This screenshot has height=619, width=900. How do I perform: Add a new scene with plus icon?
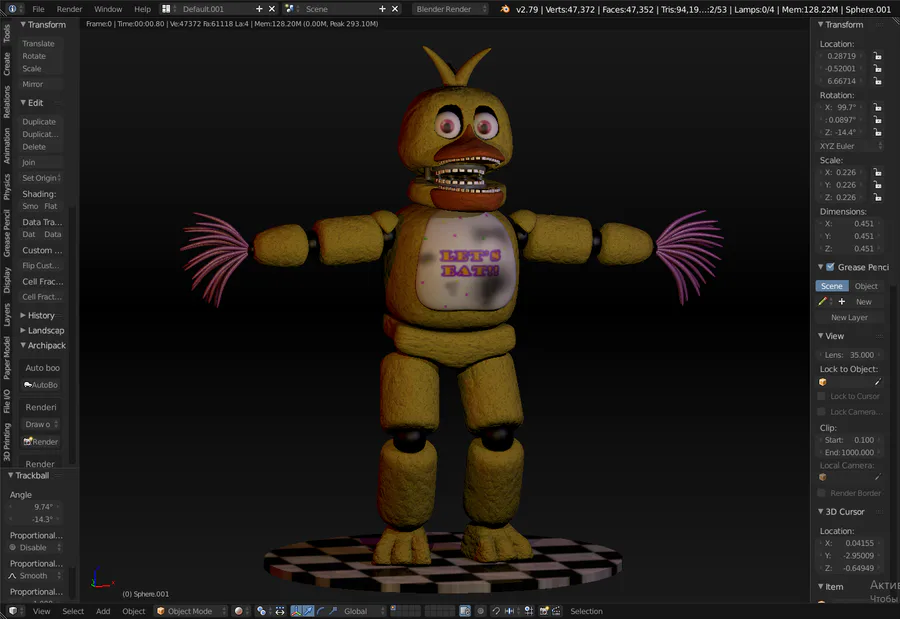(382, 9)
